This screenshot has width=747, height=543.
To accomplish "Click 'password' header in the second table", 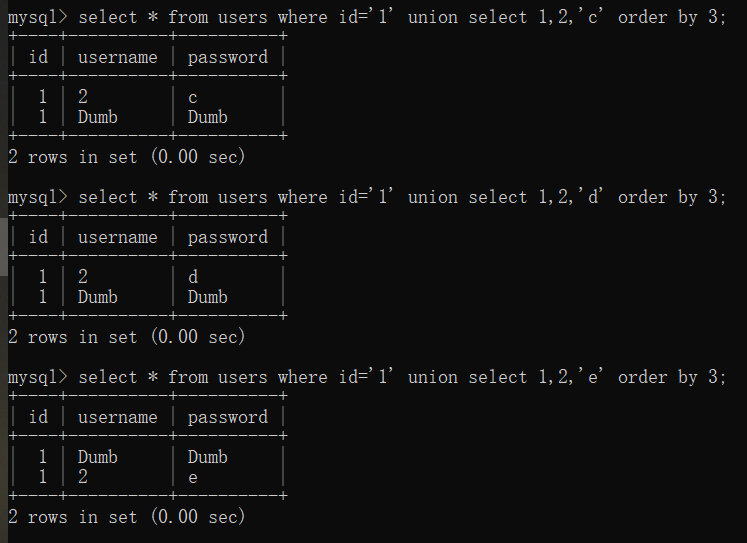I will coord(227,237).
